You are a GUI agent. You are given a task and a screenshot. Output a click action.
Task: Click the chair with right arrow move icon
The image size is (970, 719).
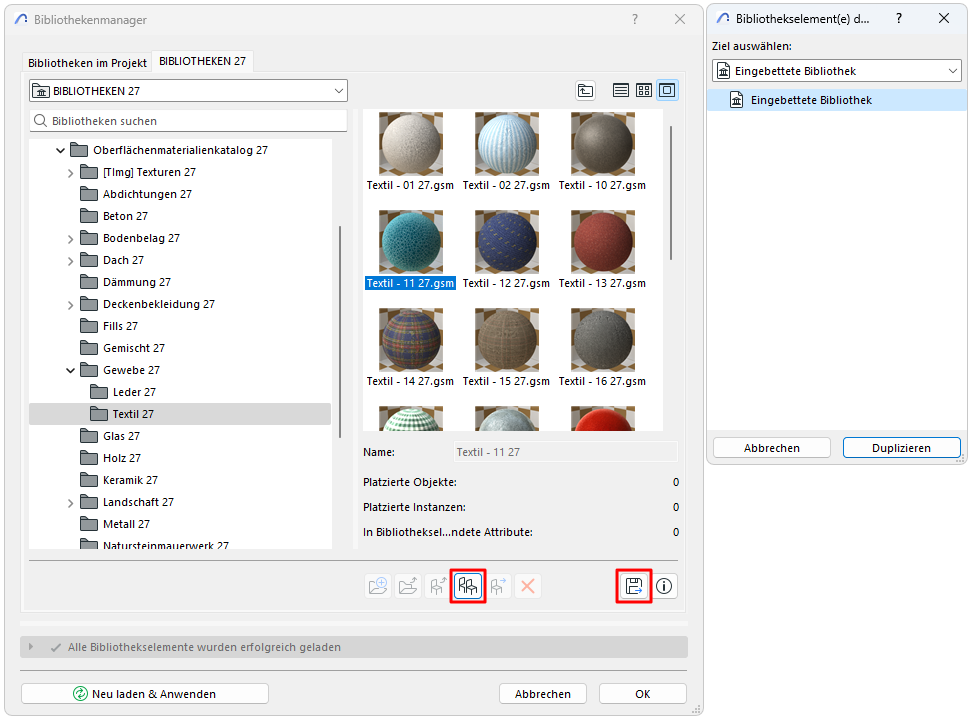point(498,585)
